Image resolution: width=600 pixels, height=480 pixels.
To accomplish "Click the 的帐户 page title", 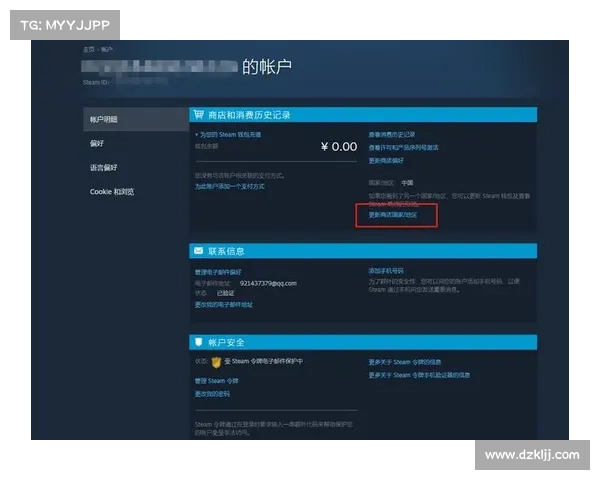I will pyautogui.click(x=267, y=67).
